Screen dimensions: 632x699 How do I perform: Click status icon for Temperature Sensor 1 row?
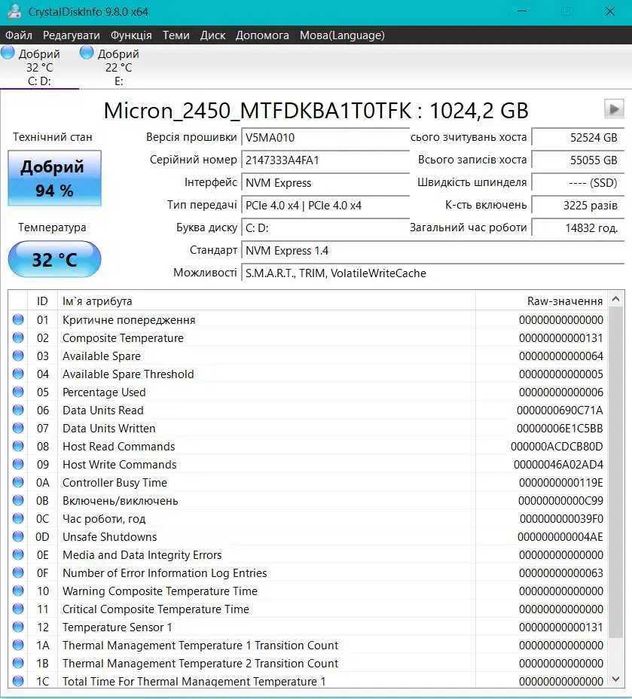coord(18,627)
